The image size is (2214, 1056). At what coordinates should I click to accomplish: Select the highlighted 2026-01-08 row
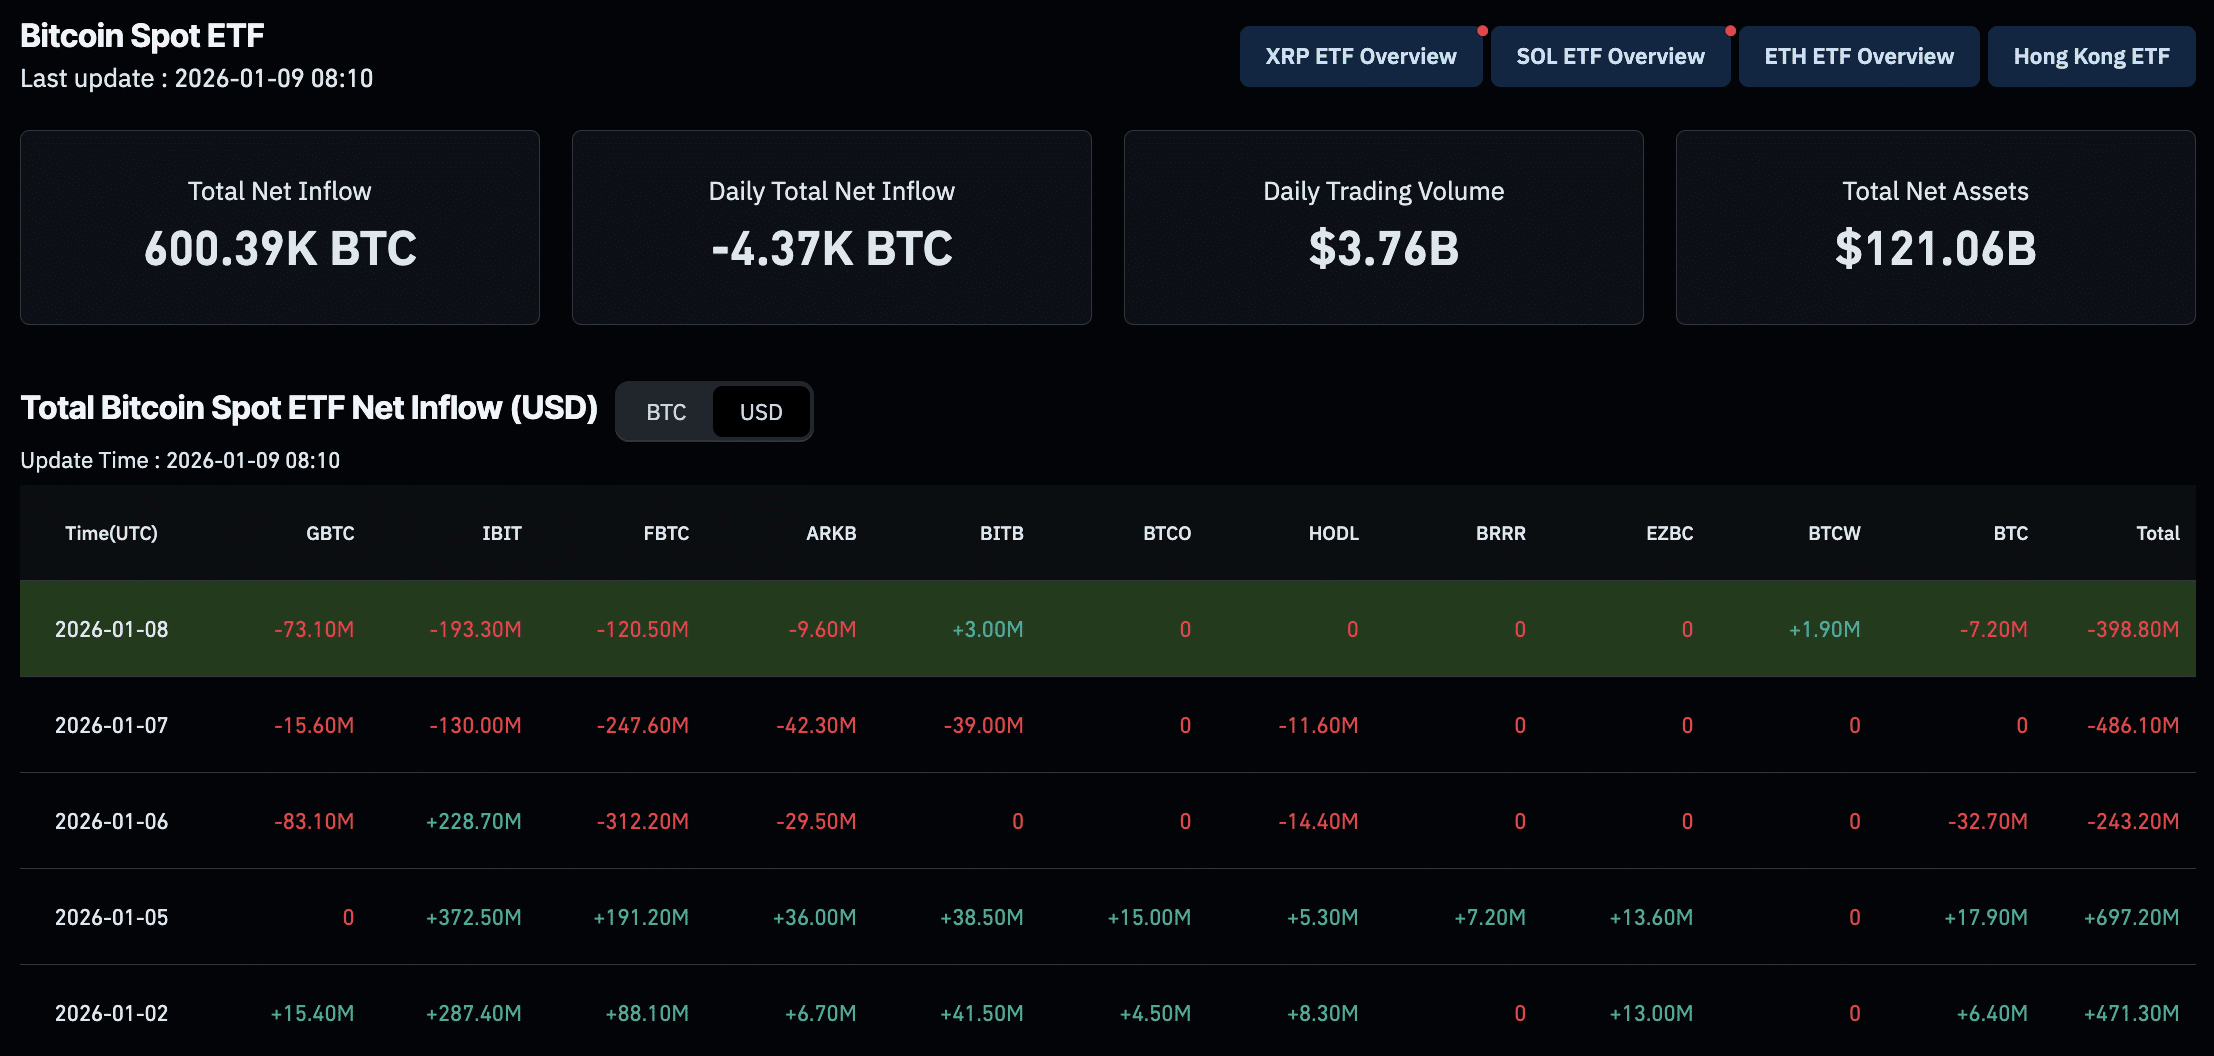coord(1100,629)
